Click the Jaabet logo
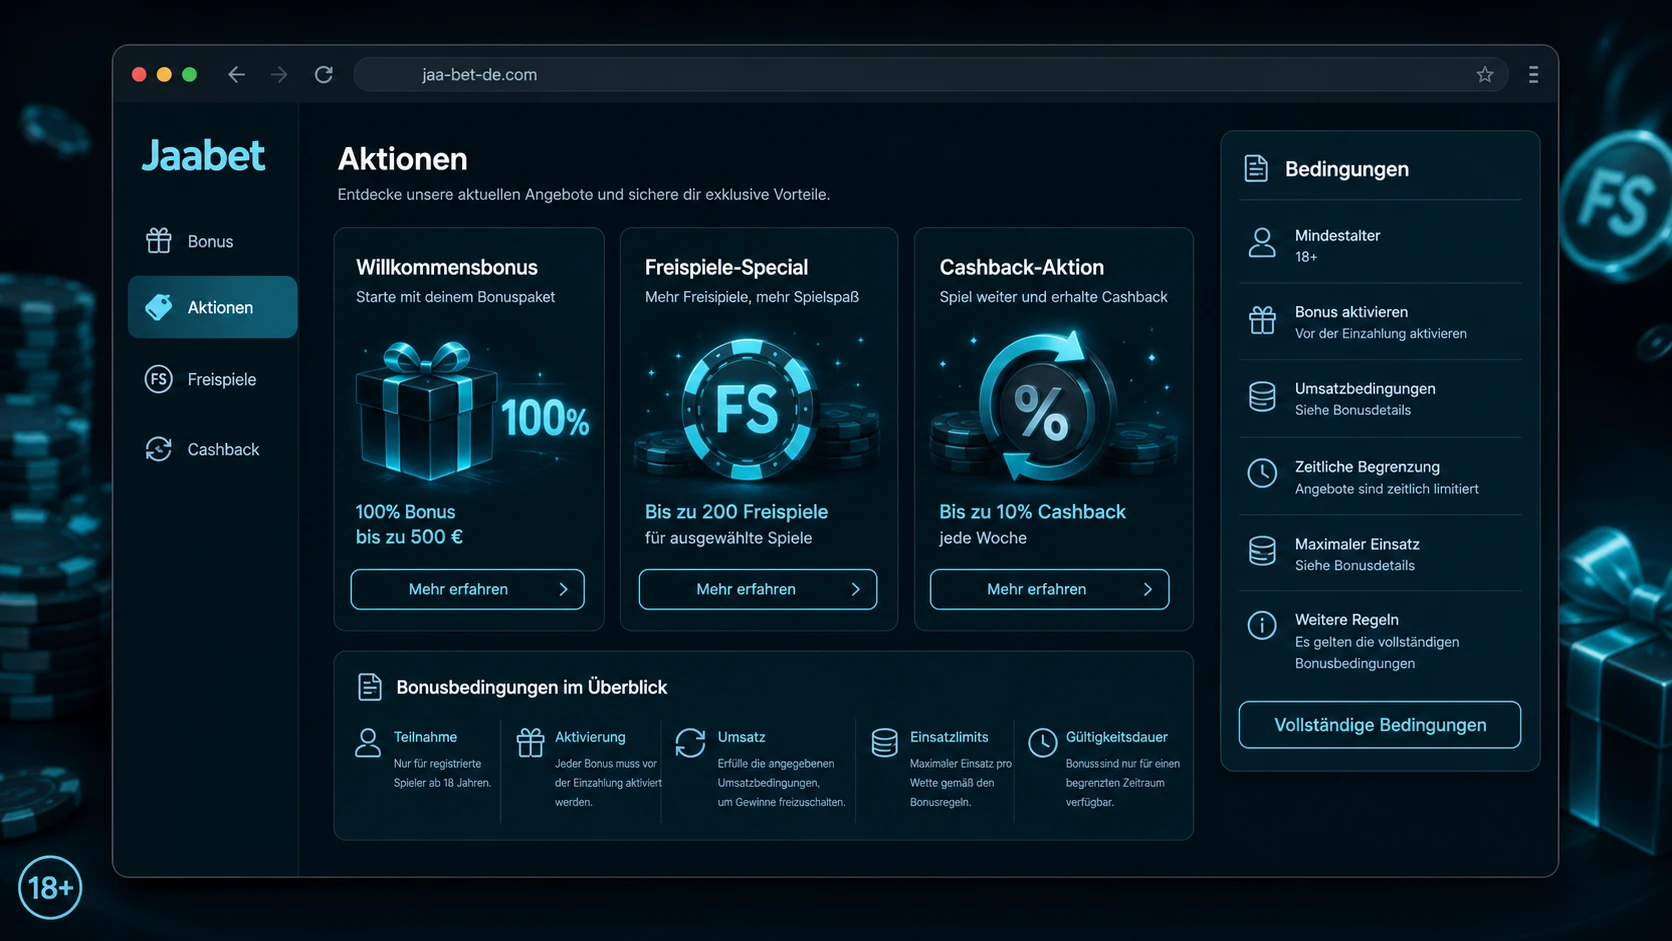This screenshot has width=1672, height=941. tap(203, 156)
